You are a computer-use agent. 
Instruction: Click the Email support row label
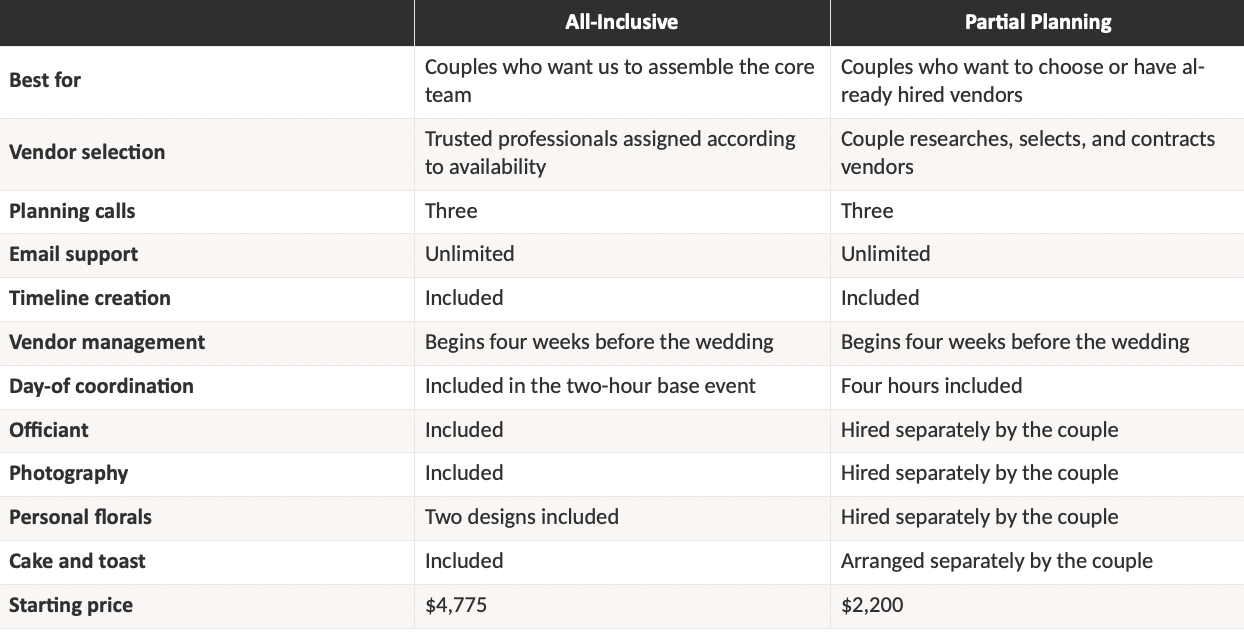(x=74, y=254)
